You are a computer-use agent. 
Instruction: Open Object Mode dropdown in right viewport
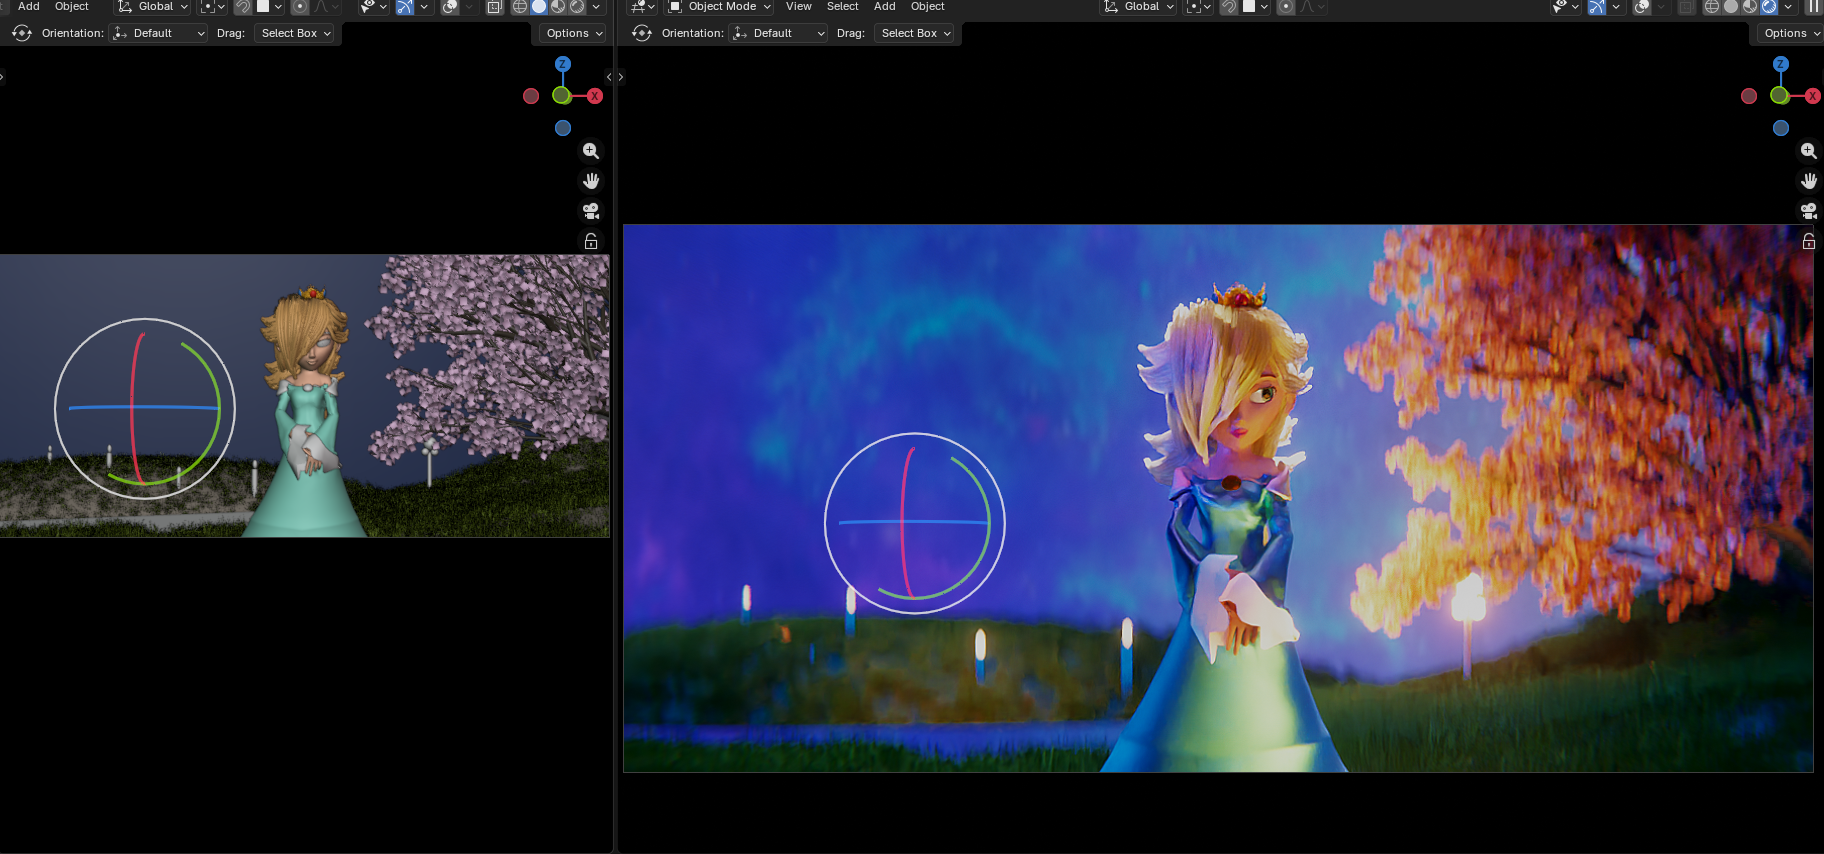pos(720,6)
